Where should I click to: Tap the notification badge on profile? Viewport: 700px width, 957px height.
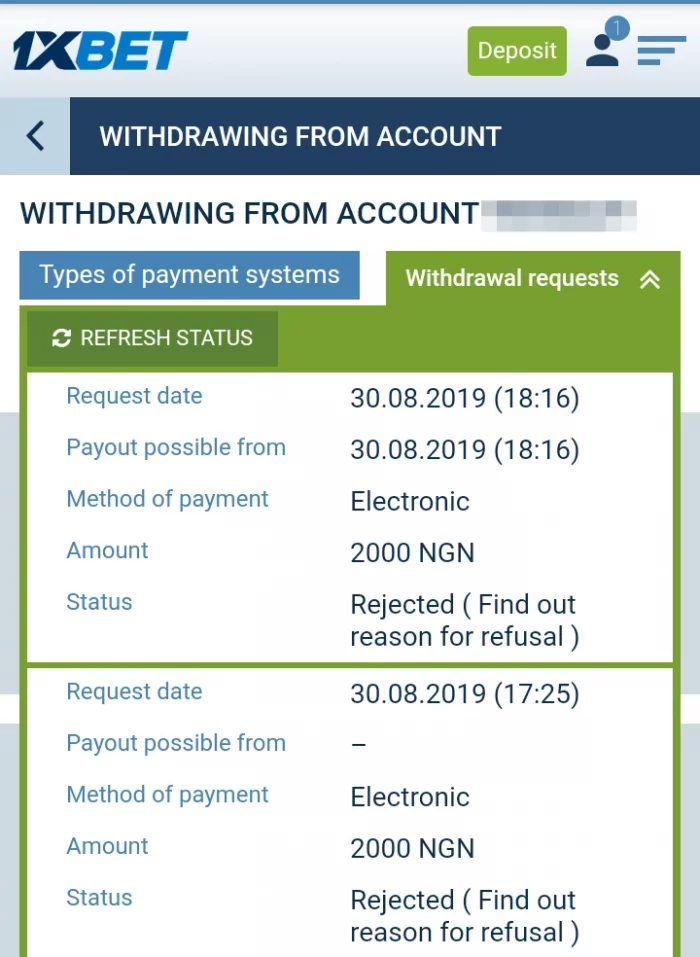(x=617, y=28)
